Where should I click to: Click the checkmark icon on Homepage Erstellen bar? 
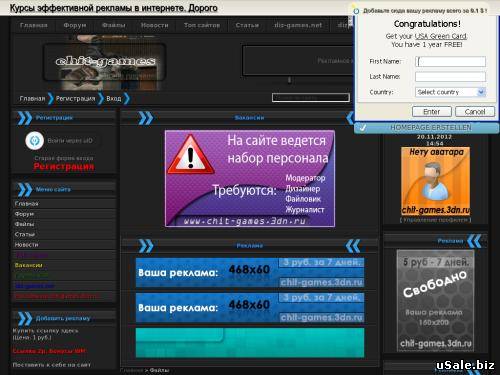[363, 128]
